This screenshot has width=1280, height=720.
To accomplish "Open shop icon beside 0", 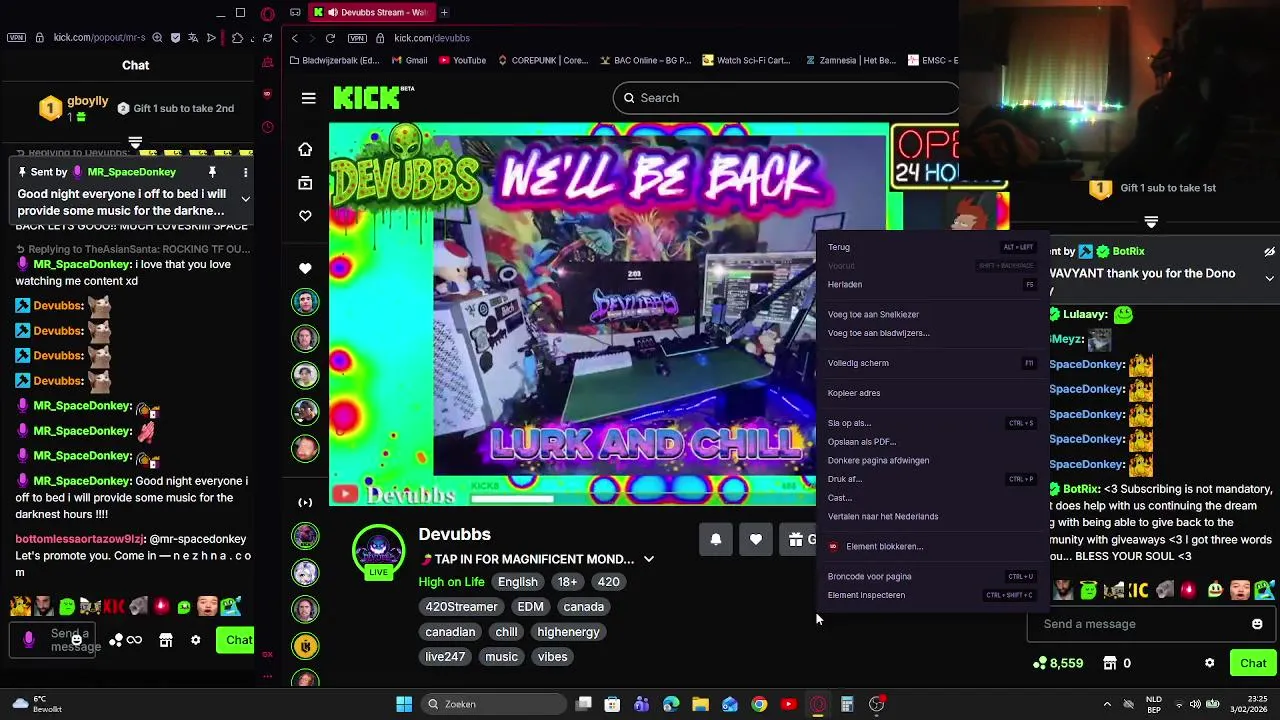I will click(1109, 663).
